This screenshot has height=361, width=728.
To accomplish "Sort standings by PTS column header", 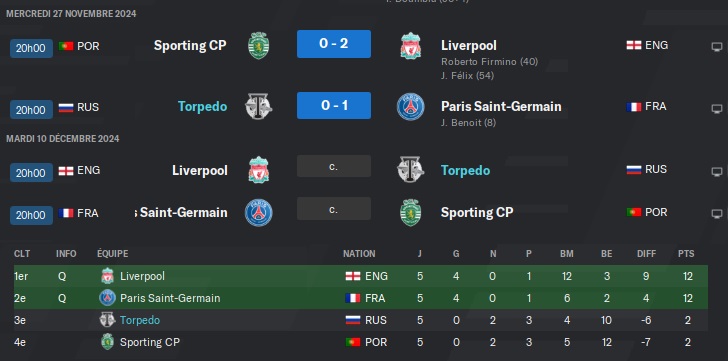I will point(686,254).
